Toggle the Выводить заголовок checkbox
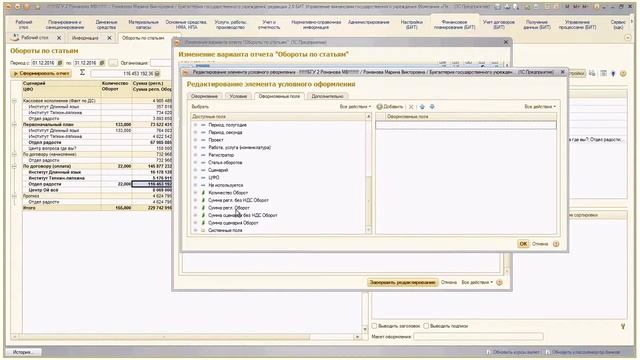 [374, 326]
